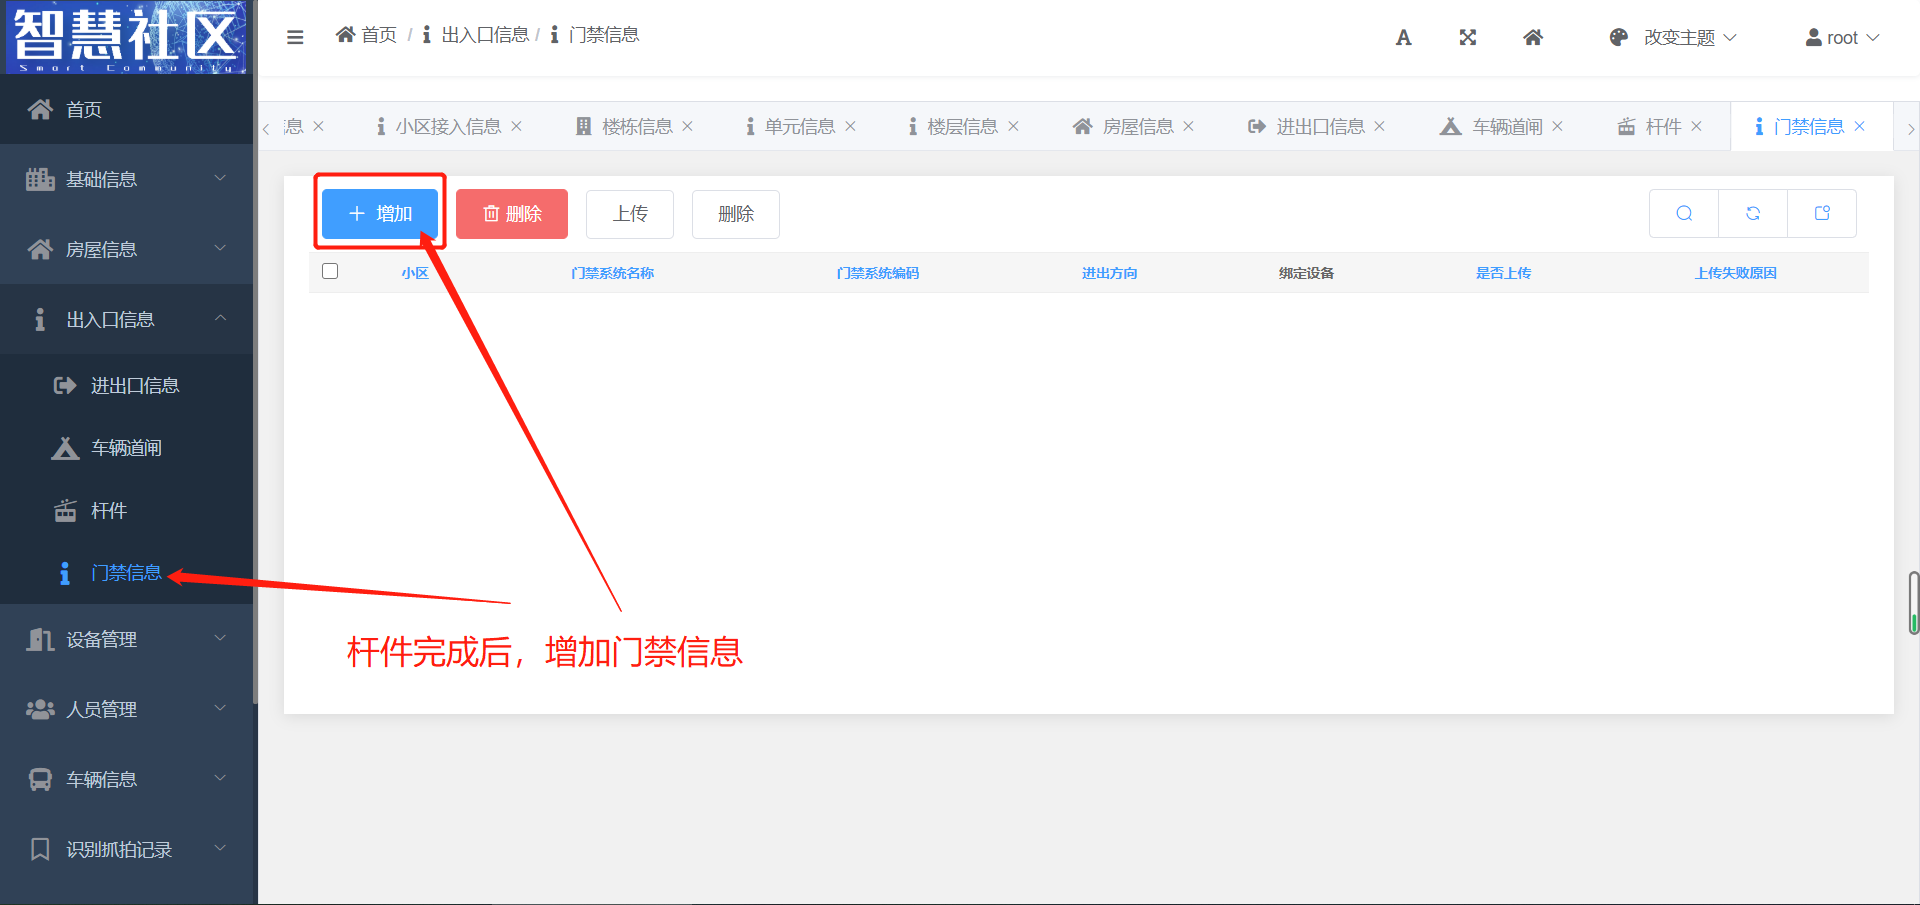Open the 改变主题 theme dropdown
Viewport: 1920px width, 905px height.
1673,38
